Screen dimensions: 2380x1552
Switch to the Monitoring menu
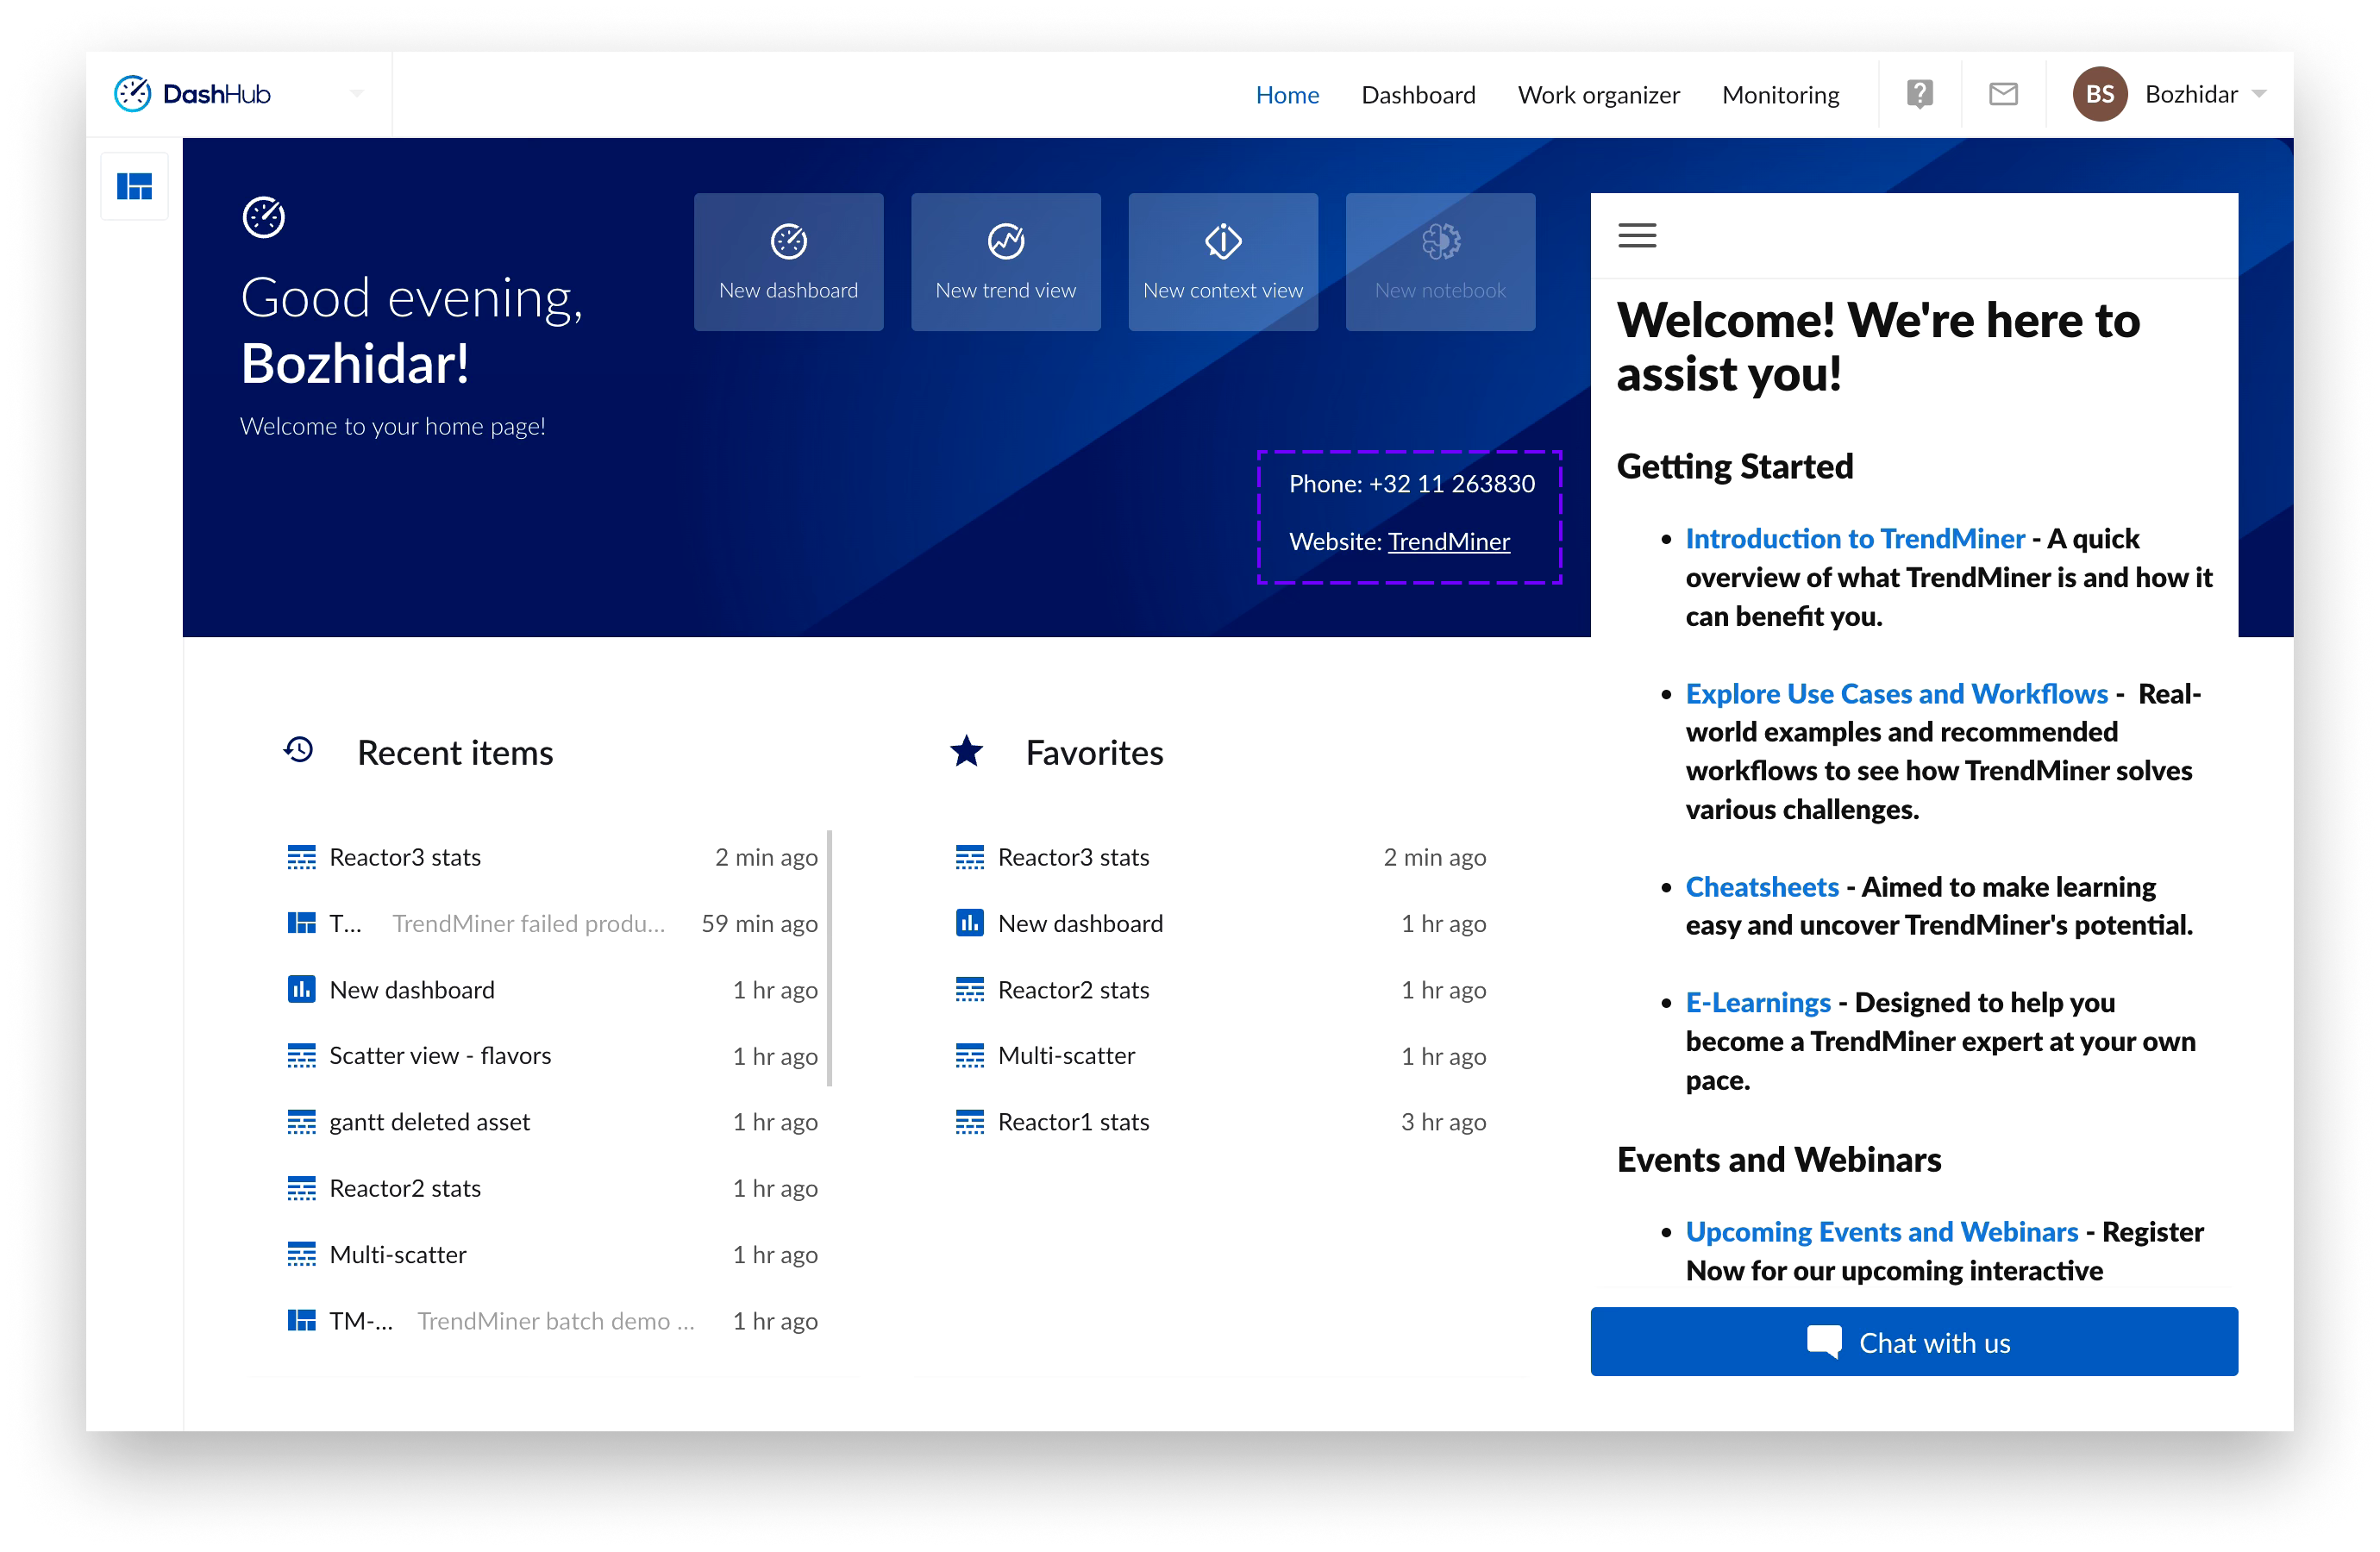click(x=1780, y=95)
